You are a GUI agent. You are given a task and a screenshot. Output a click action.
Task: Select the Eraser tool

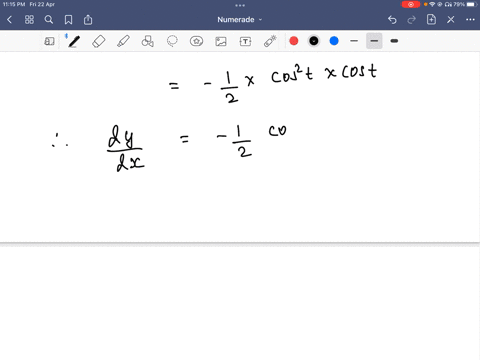(x=99, y=41)
